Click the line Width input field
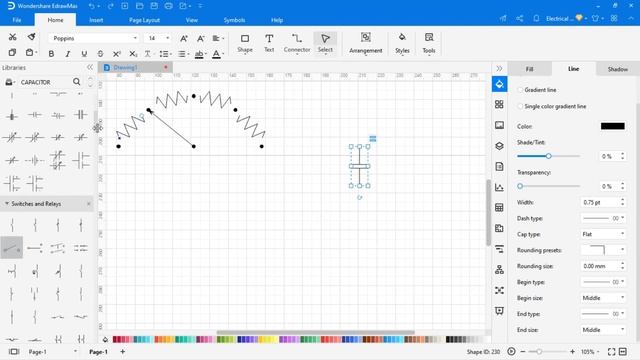640x360 pixels. pyautogui.click(x=599, y=202)
